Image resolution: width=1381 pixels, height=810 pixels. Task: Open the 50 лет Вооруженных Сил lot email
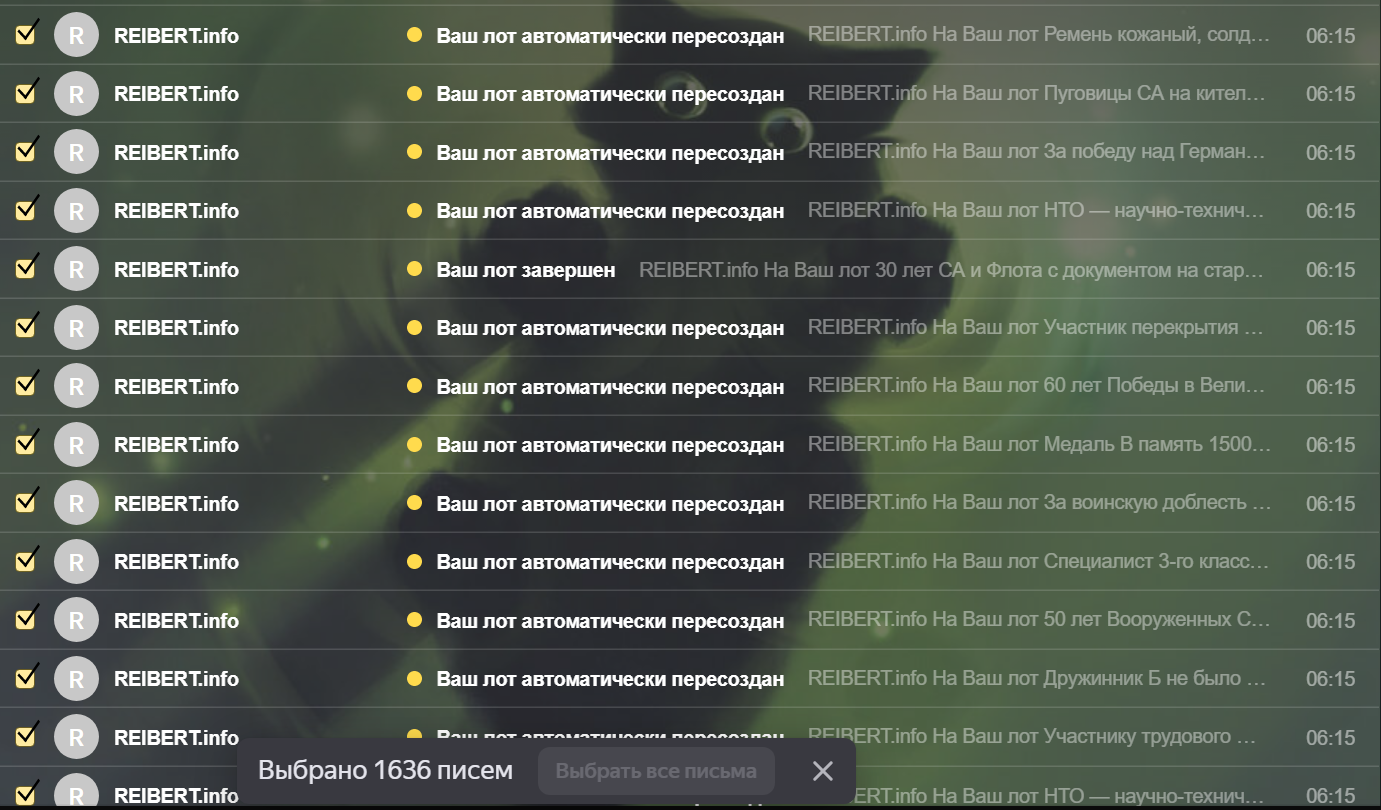[x=690, y=620]
